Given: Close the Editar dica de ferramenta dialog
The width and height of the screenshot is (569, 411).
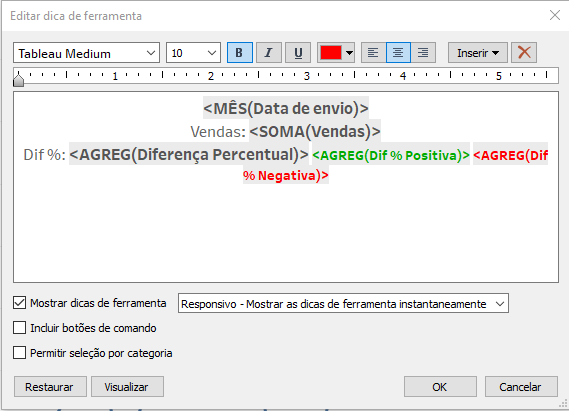Looking at the screenshot, I should tap(555, 15).
